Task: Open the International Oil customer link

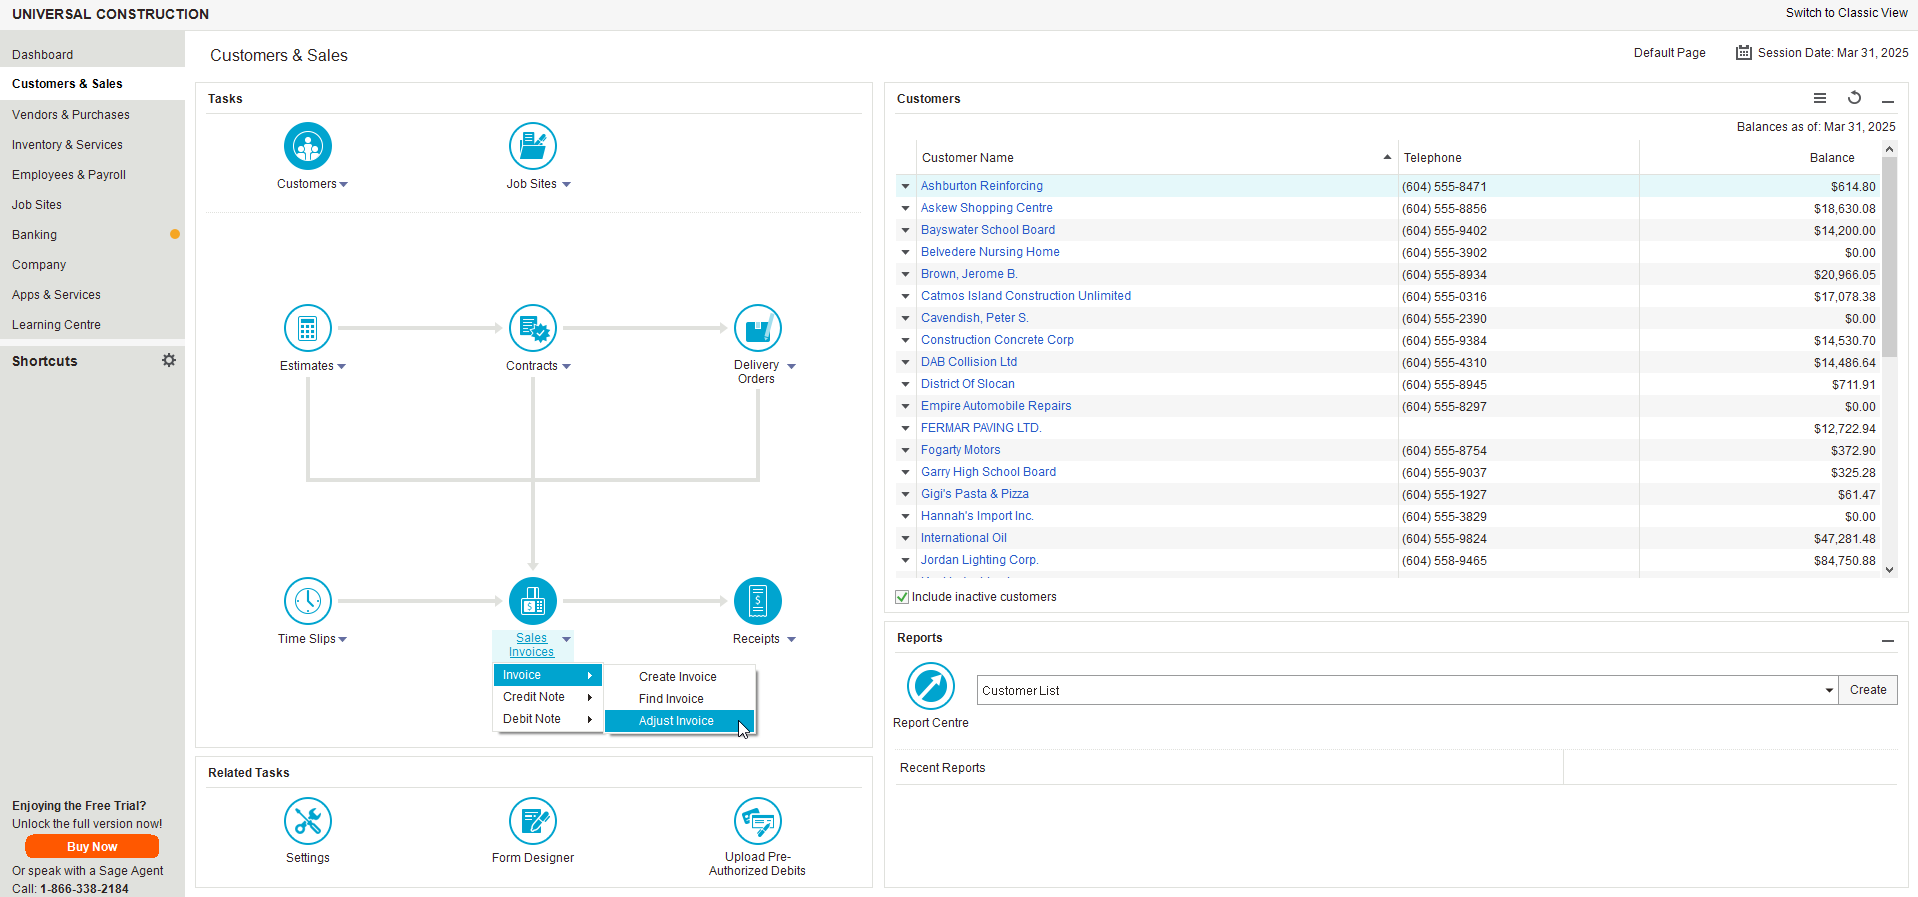Action: pos(963,538)
